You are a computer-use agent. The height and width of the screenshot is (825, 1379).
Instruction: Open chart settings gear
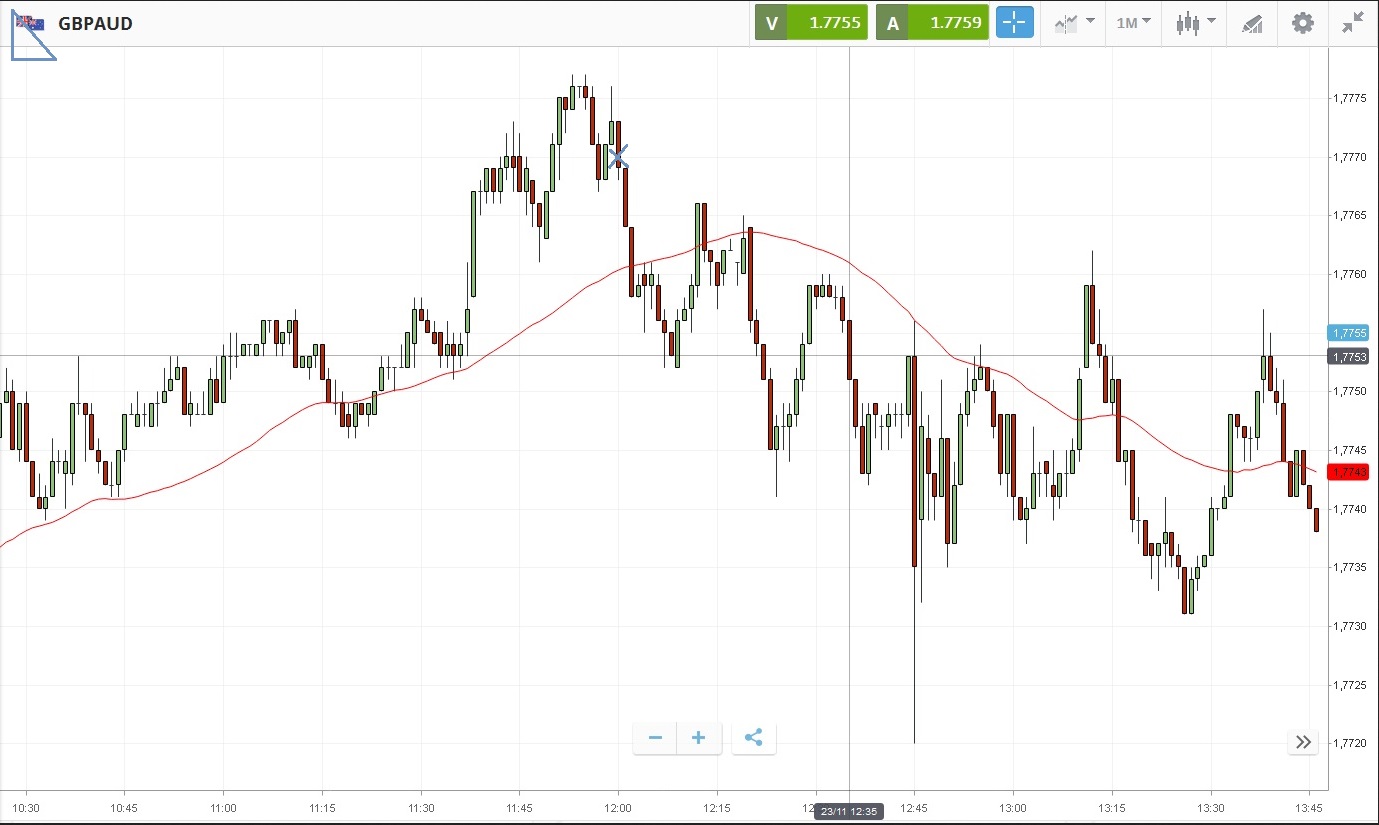click(1302, 22)
